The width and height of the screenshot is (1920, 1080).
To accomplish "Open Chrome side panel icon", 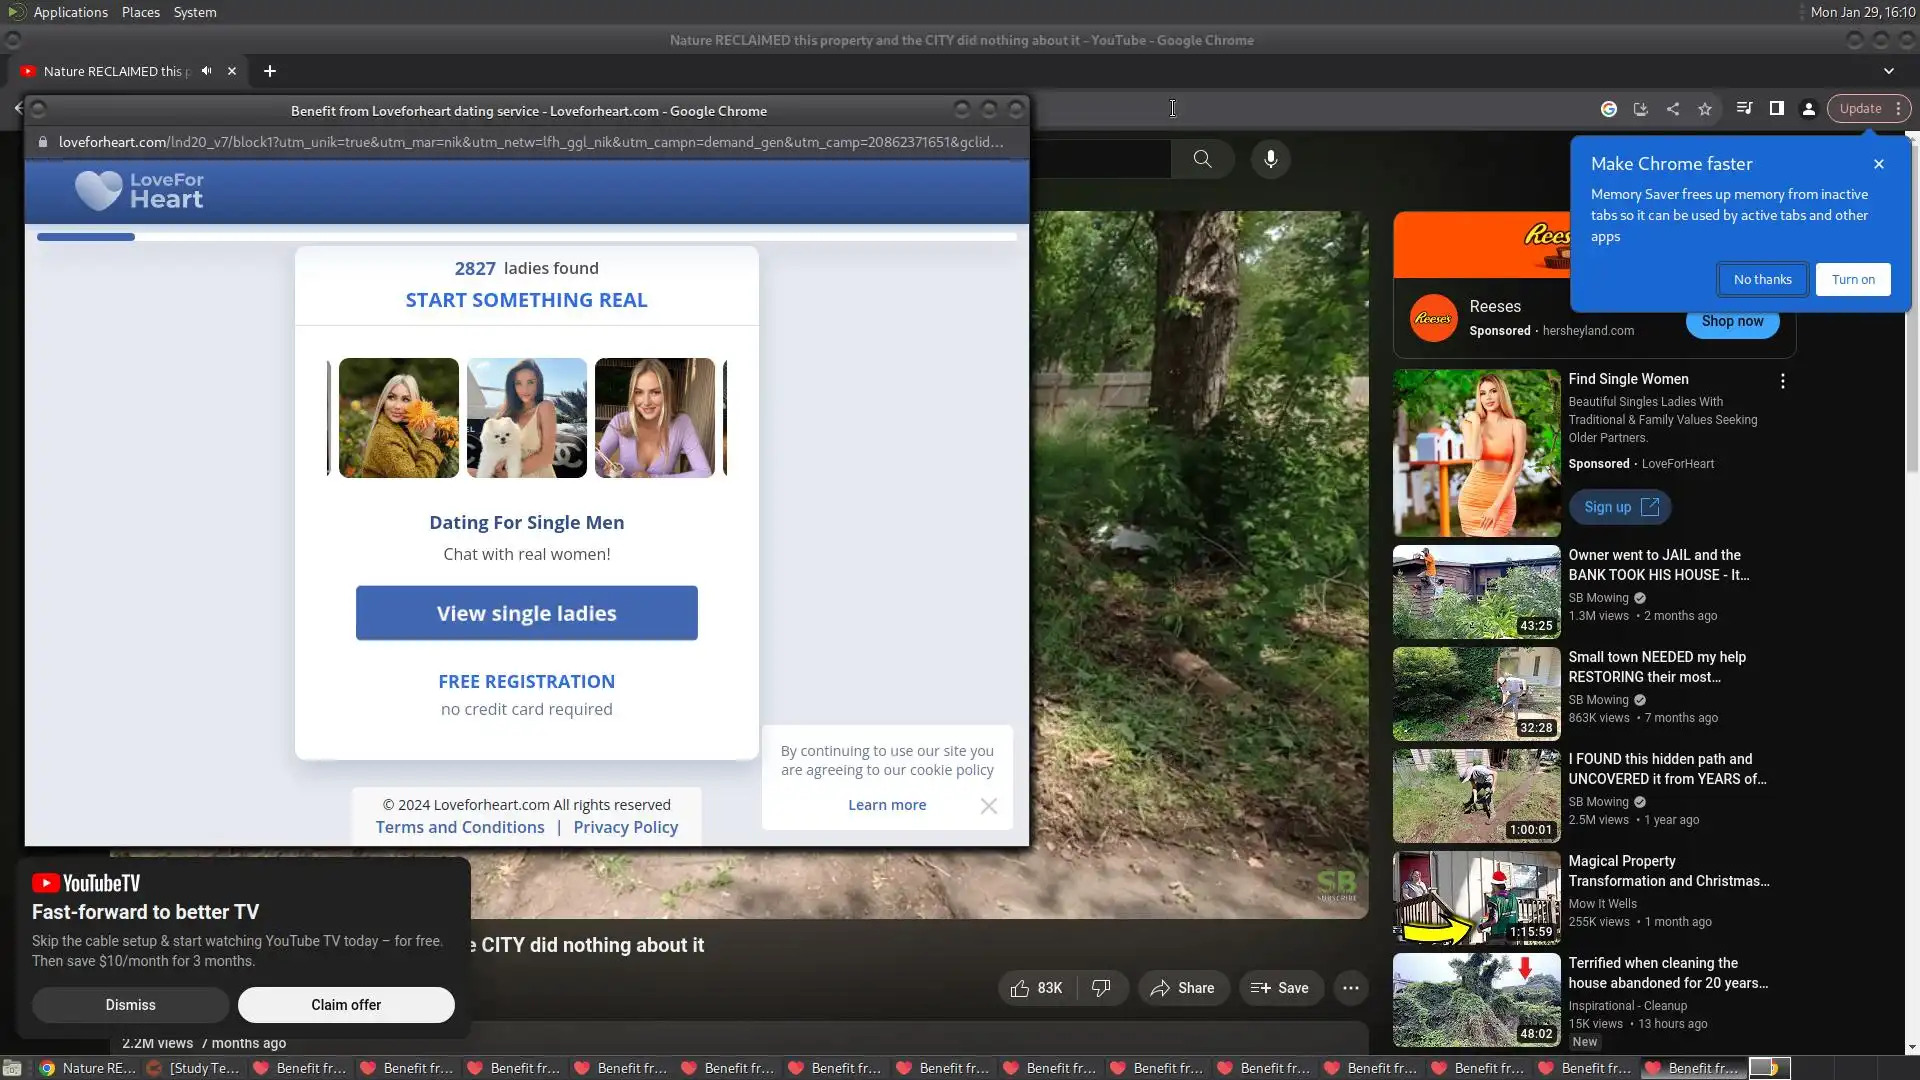I will [1777, 109].
